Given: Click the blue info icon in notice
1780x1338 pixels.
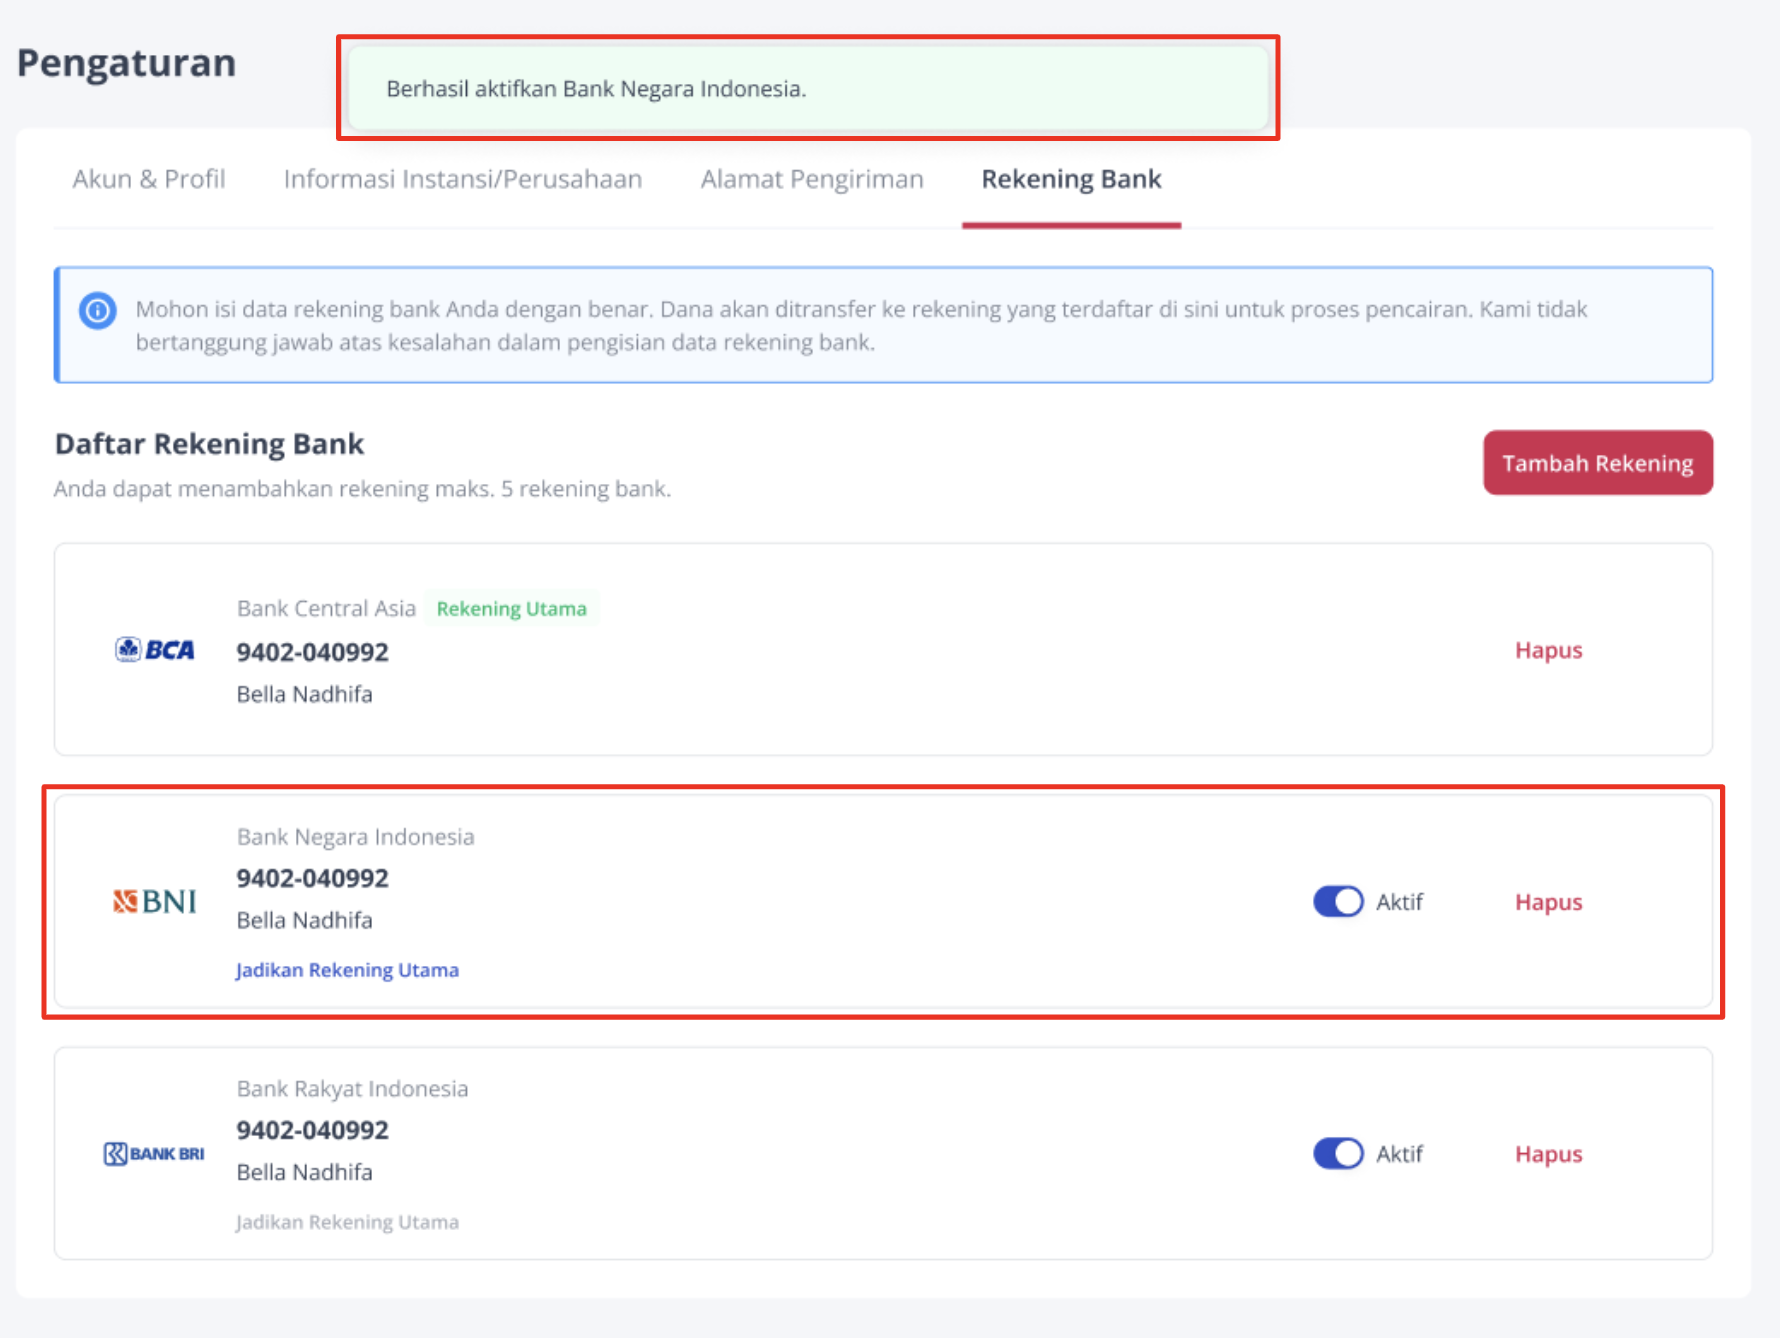Looking at the screenshot, I should point(98,310).
